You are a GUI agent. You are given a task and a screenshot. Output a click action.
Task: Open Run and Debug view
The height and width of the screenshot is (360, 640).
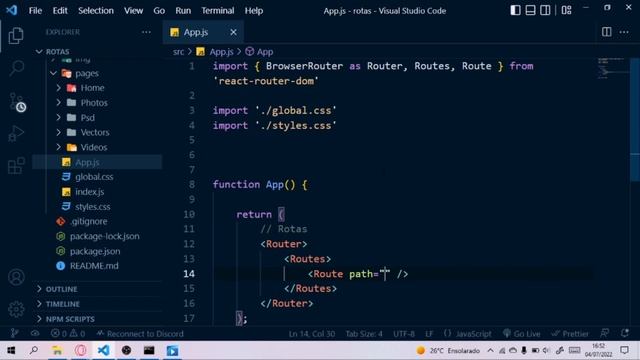[16, 133]
